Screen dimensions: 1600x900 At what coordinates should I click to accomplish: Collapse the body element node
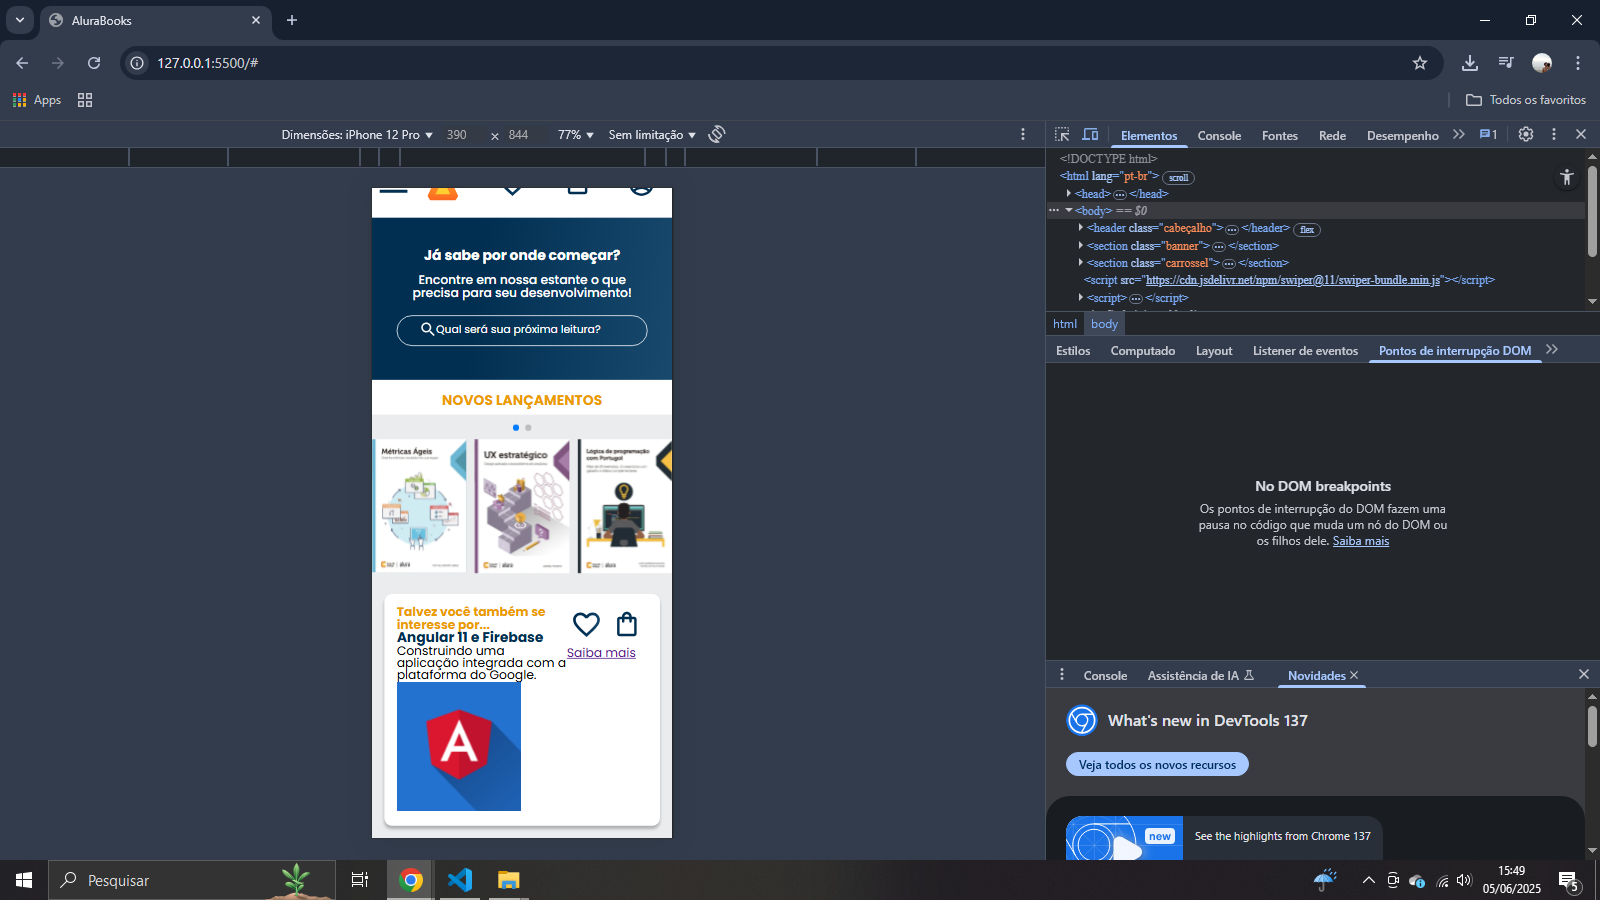click(x=1069, y=211)
